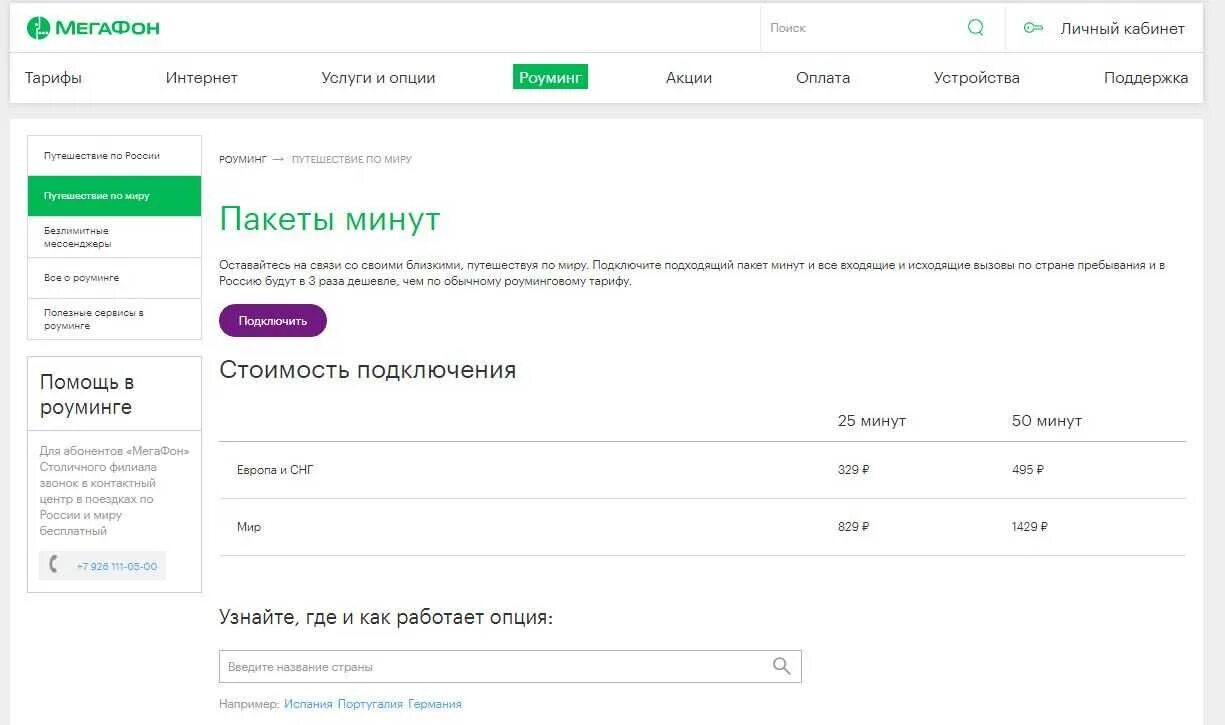Click the Пакеты минут page title
The height and width of the screenshot is (725, 1225).
tap(330, 219)
